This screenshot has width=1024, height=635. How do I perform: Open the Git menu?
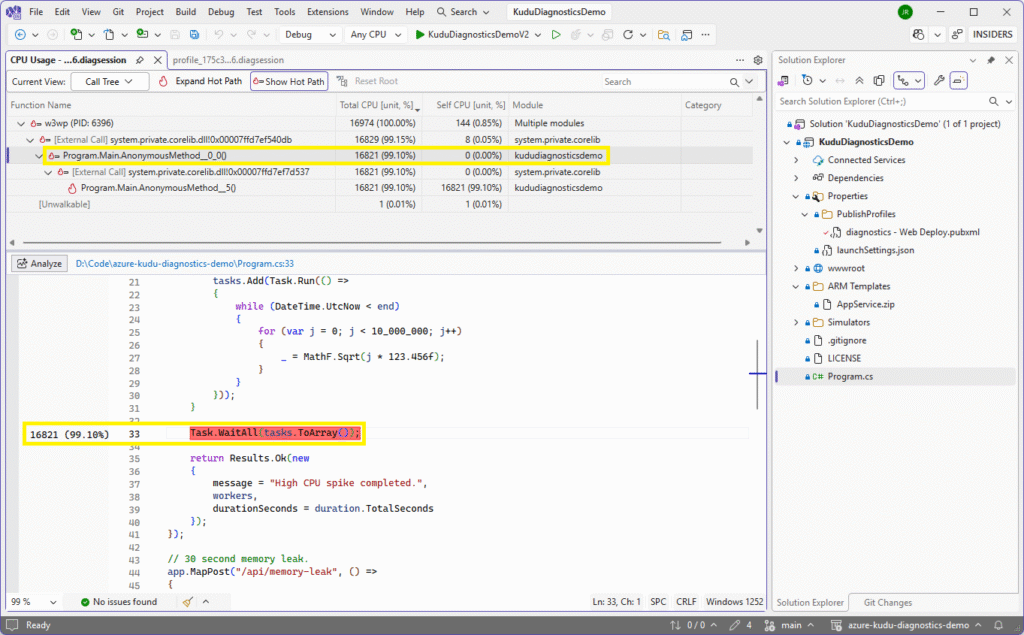click(x=119, y=13)
